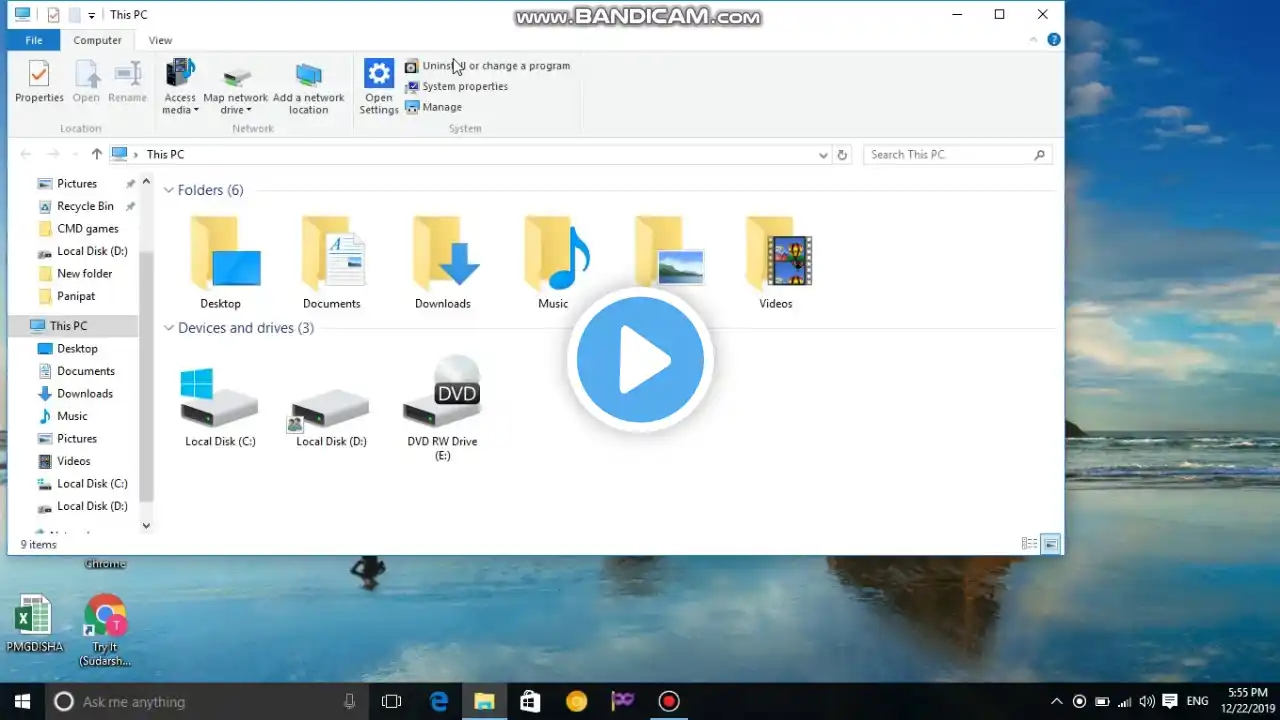
Task: Open Microsoft Store from the taskbar
Action: (530, 702)
